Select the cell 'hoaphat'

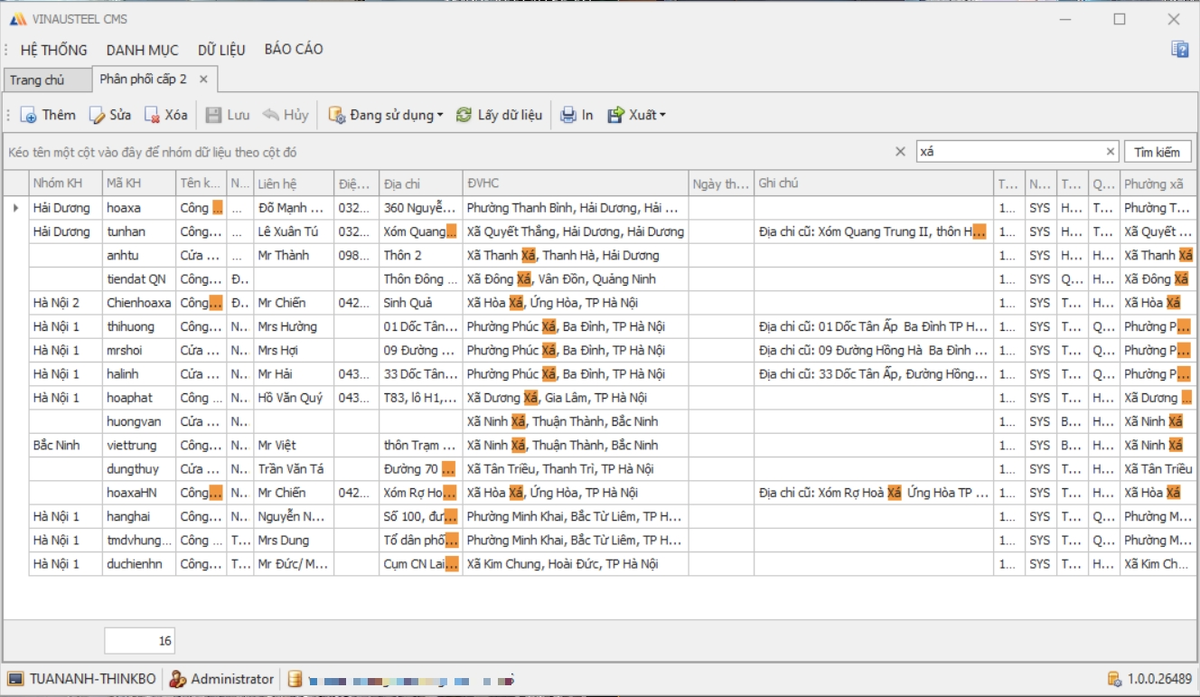tap(139, 398)
